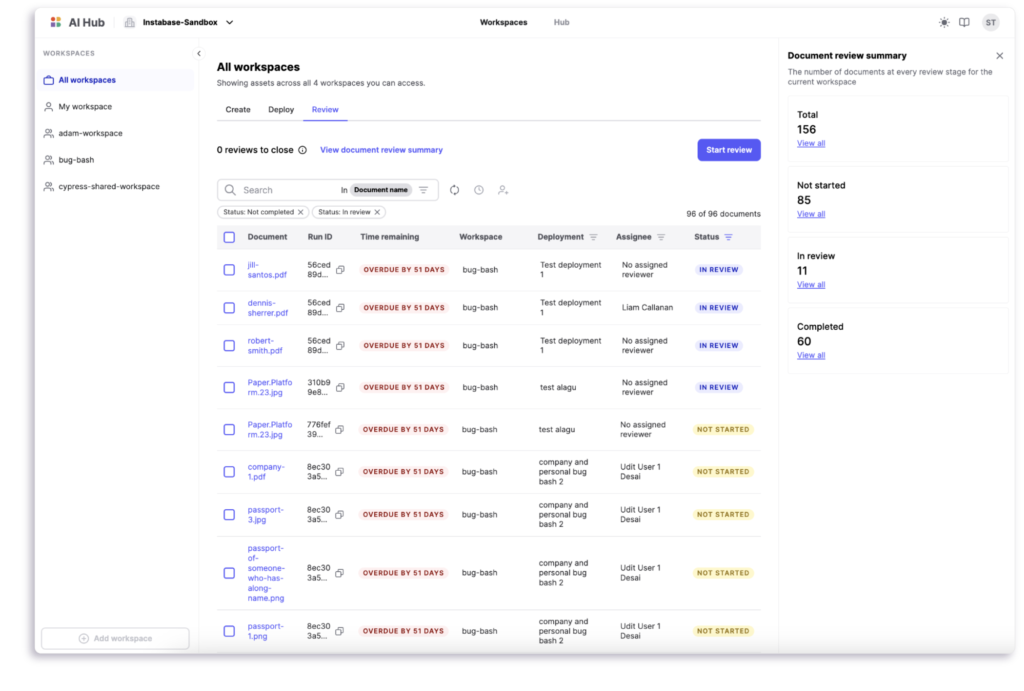Switch to the Deploy tab

[281, 110]
